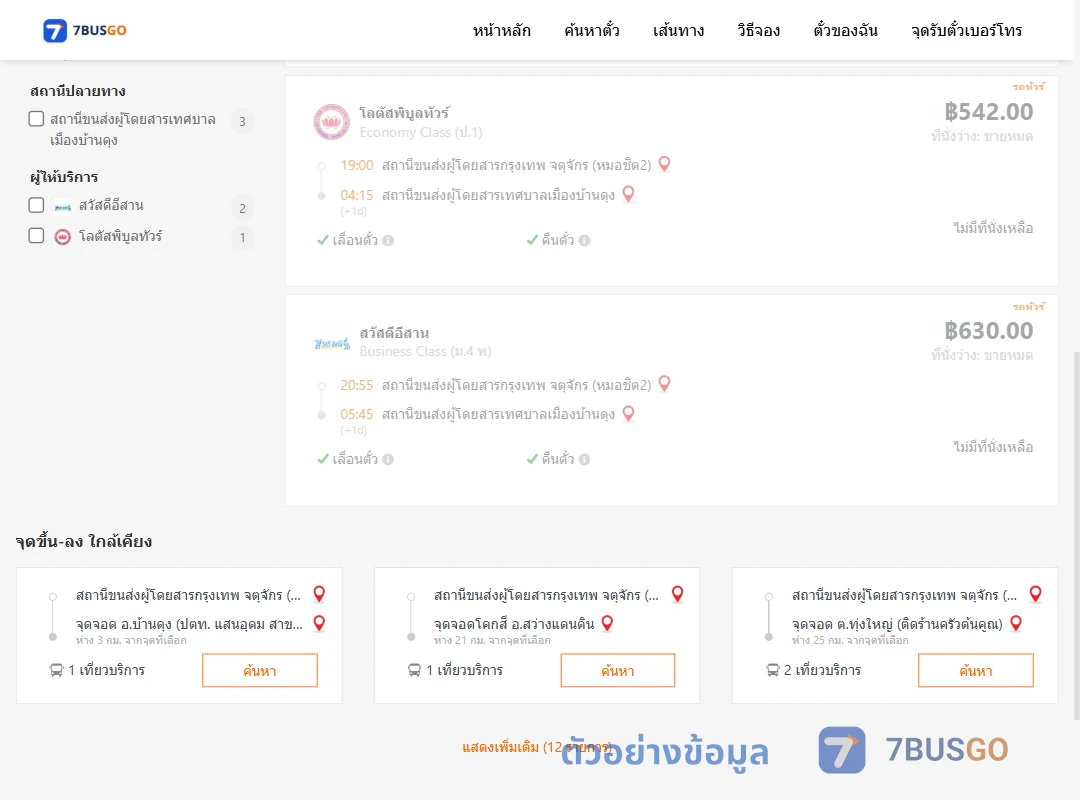The height and width of the screenshot is (800, 1080).
Task: Click bus icon in อ.สว่างแดนดิน card
Action: 414,670
